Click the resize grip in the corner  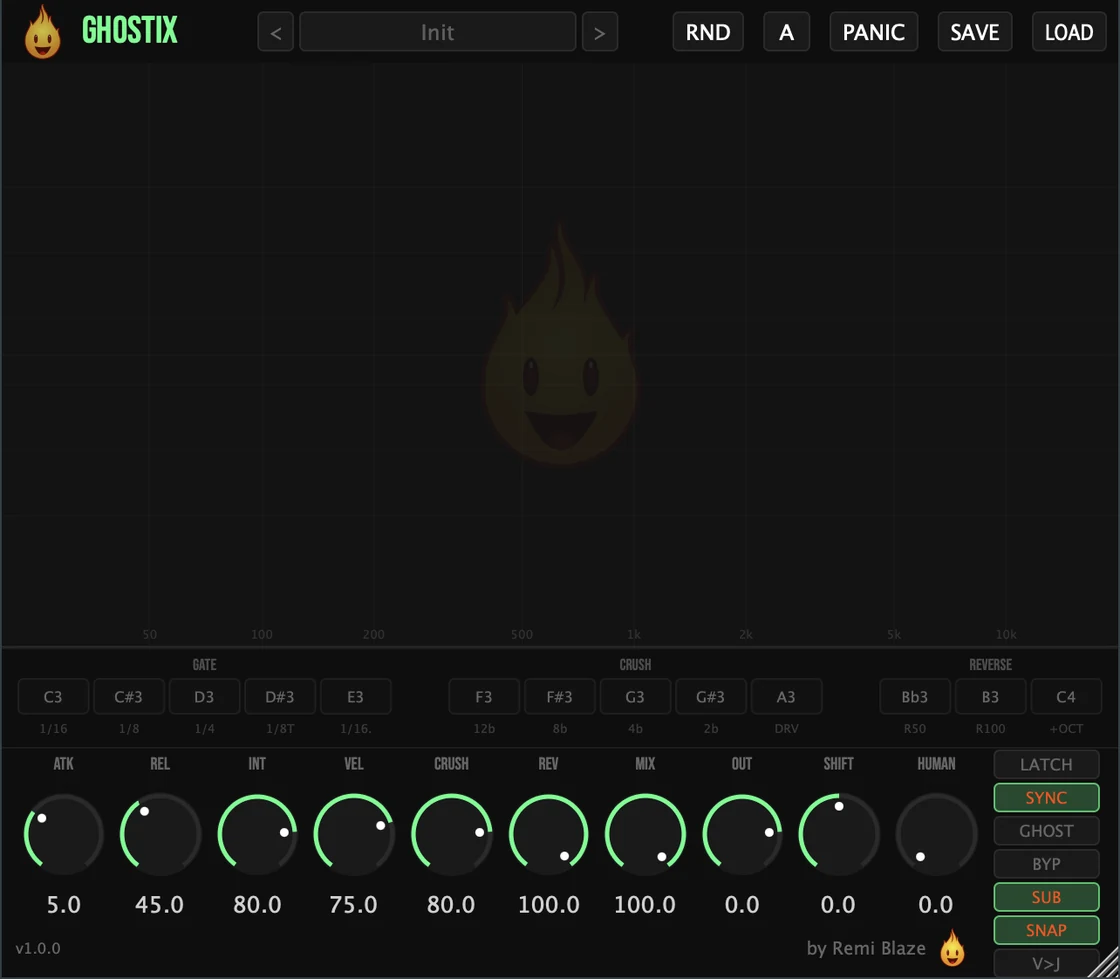pyautogui.click(x=1104, y=963)
